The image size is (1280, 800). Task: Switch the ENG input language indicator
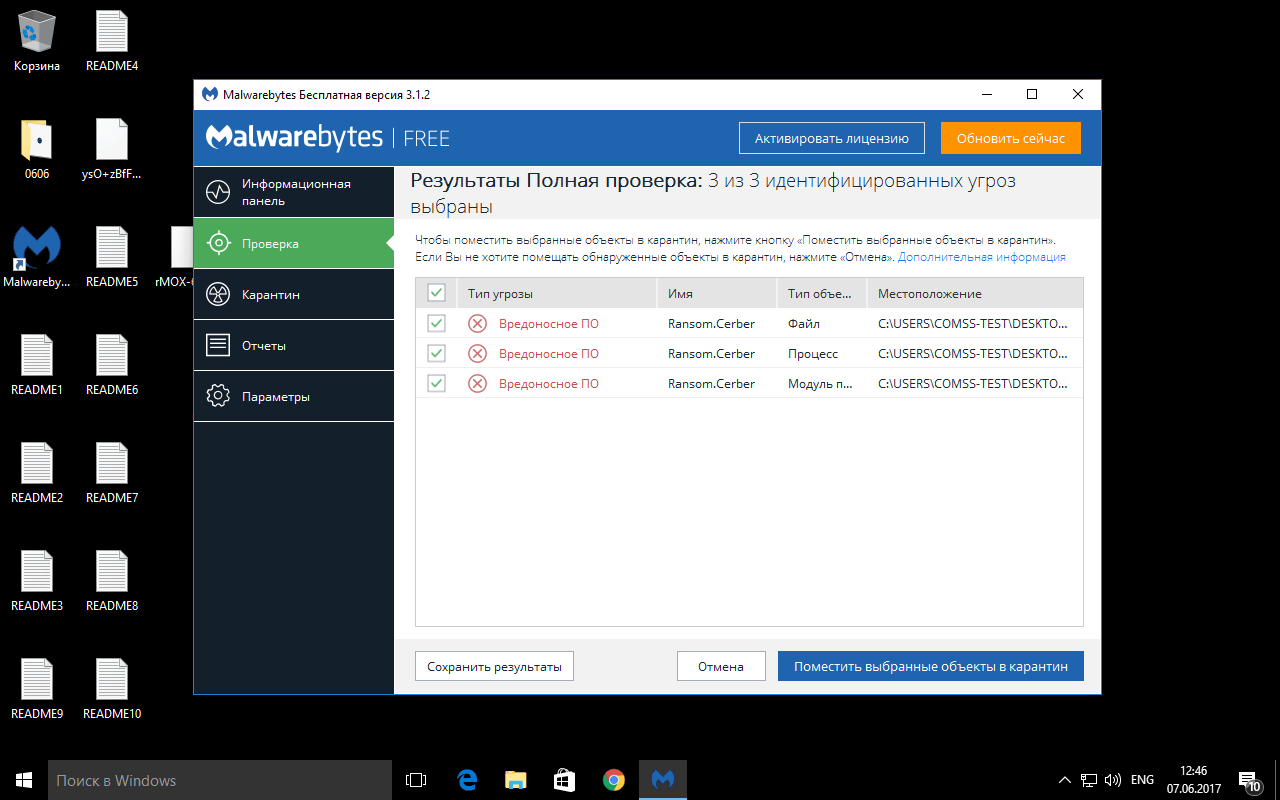(1142, 780)
